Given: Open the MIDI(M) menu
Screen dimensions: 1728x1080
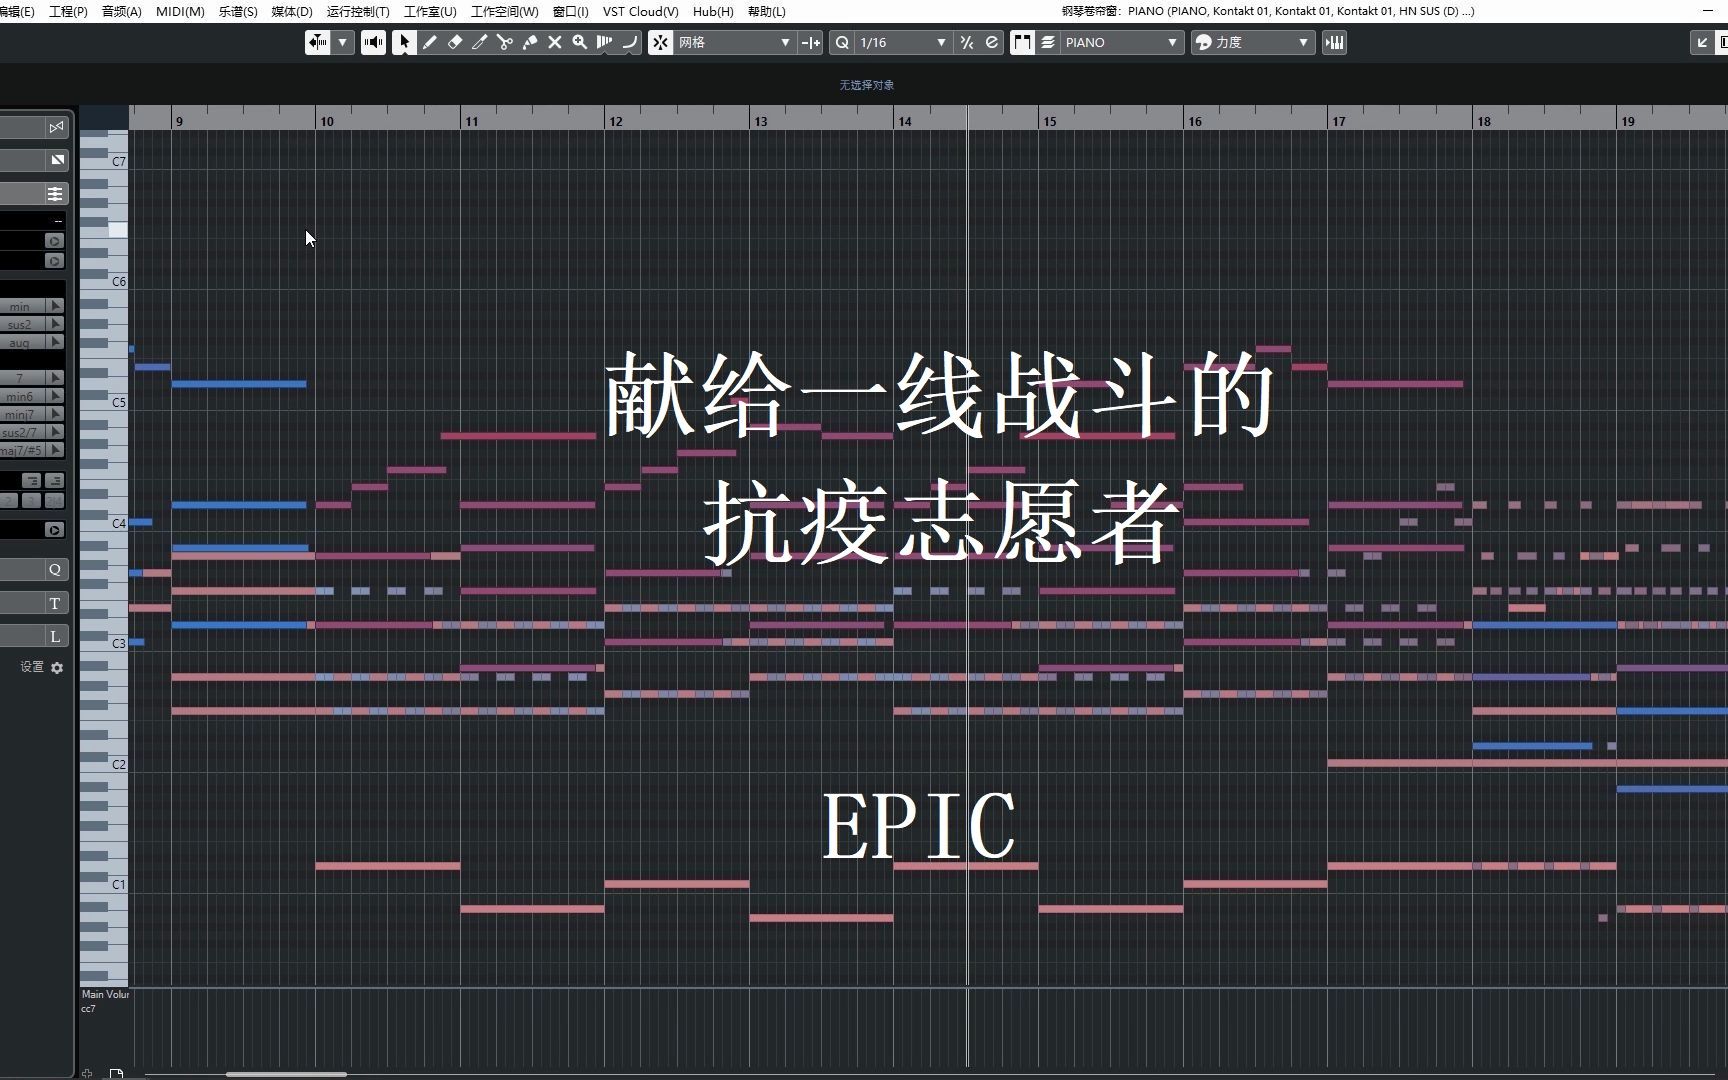Looking at the screenshot, I should point(180,11).
